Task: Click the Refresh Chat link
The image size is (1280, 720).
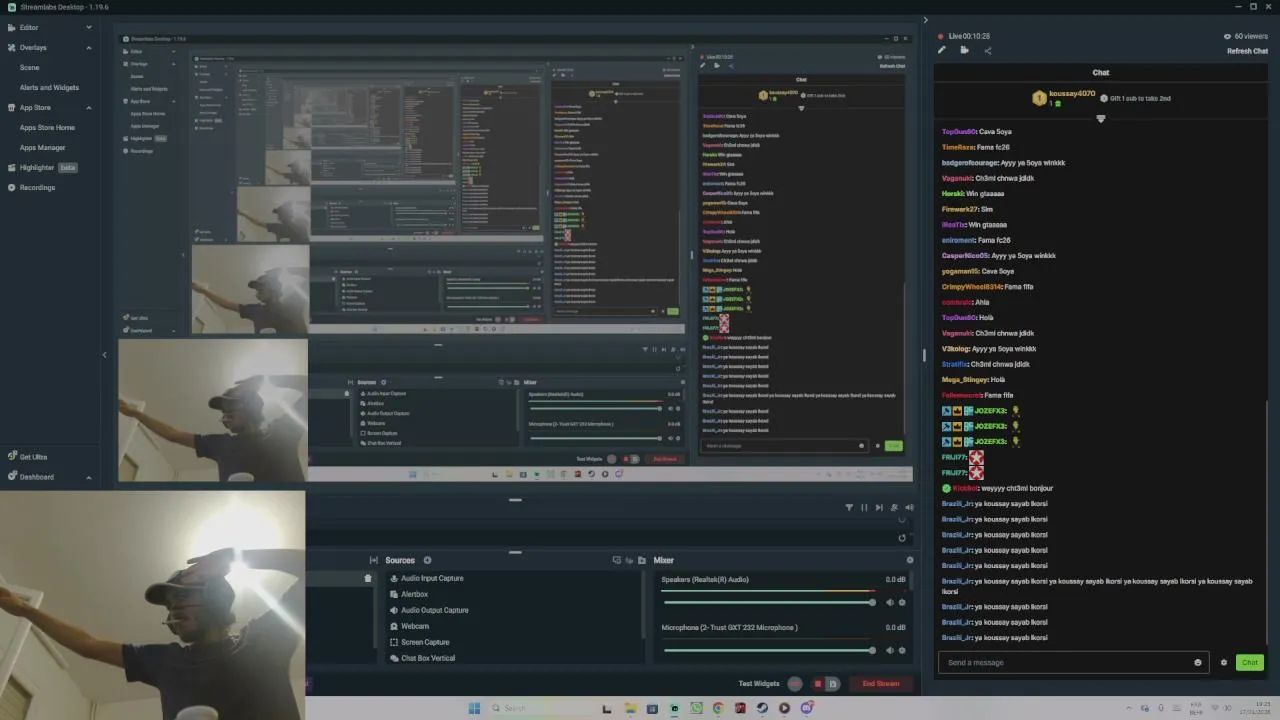Action: [x=1247, y=51]
